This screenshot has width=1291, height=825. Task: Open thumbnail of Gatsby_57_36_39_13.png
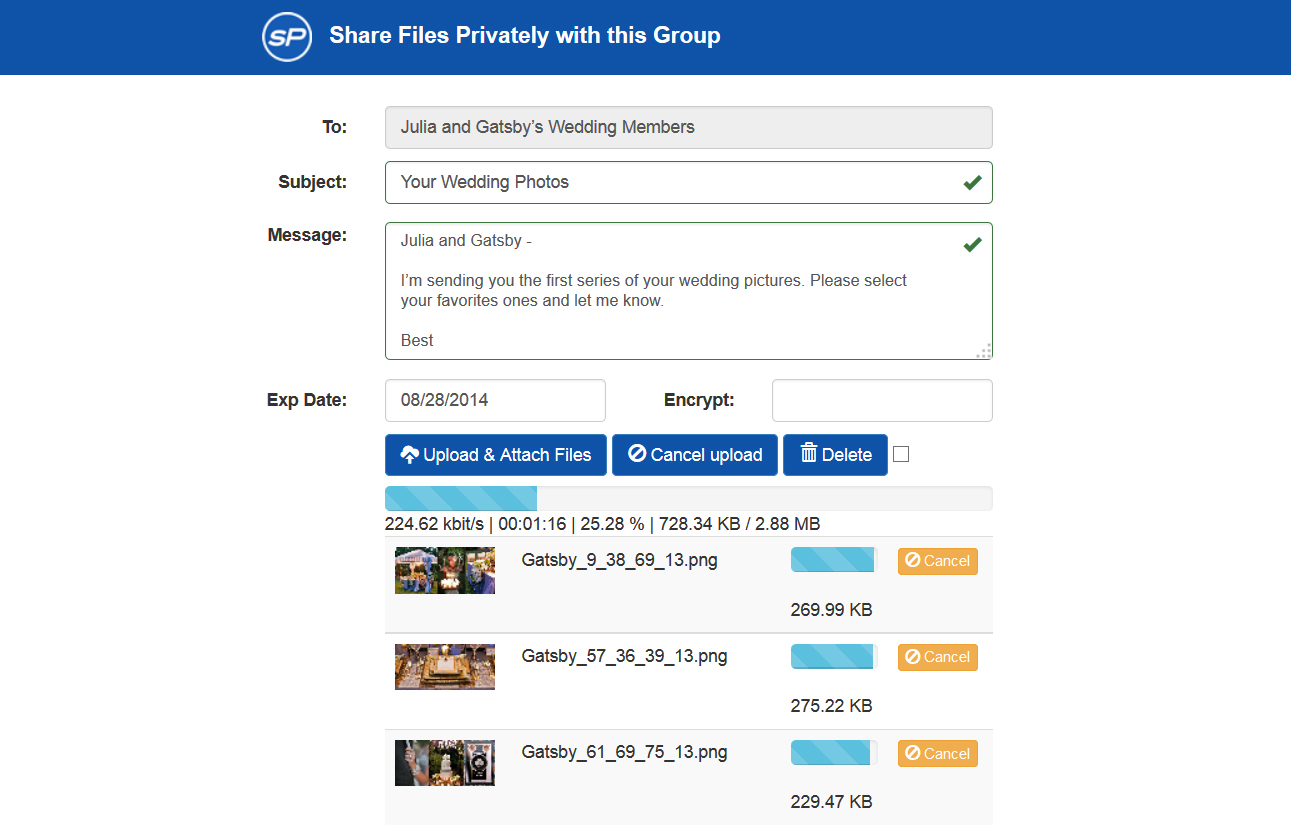coord(445,667)
